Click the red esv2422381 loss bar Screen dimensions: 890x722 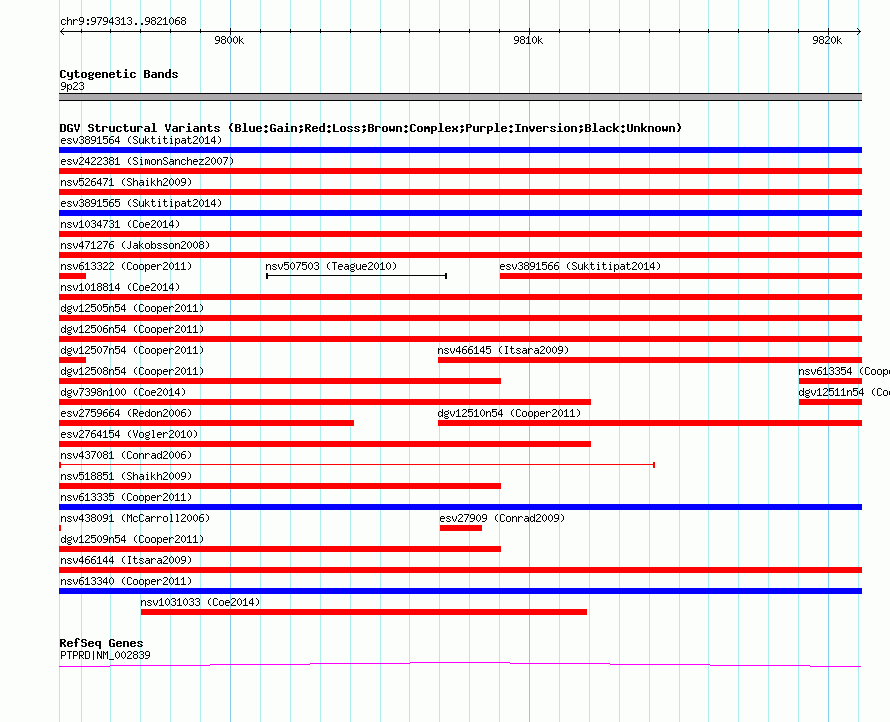[460, 171]
